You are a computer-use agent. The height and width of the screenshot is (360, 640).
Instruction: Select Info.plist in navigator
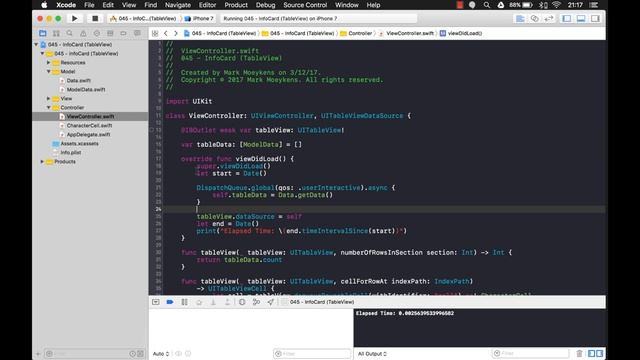[x=71, y=153]
